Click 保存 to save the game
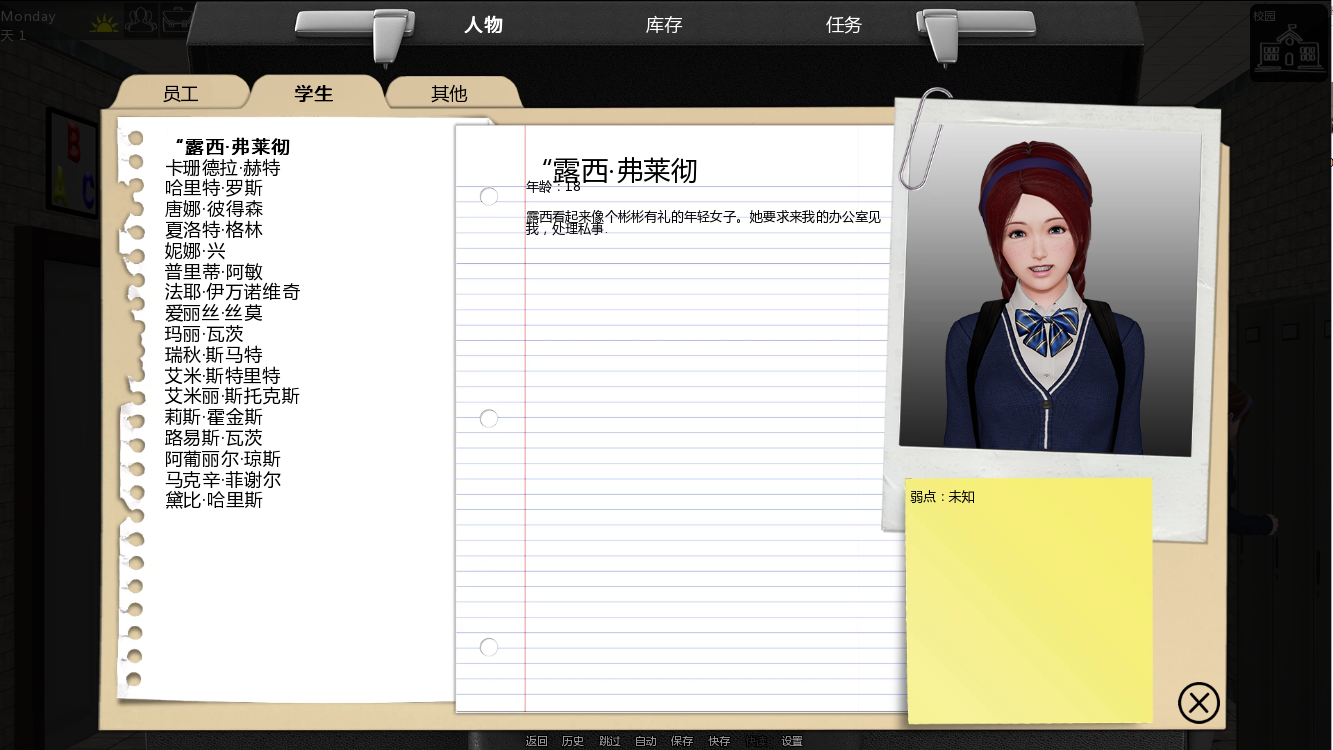The image size is (1333, 750). click(682, 741)
